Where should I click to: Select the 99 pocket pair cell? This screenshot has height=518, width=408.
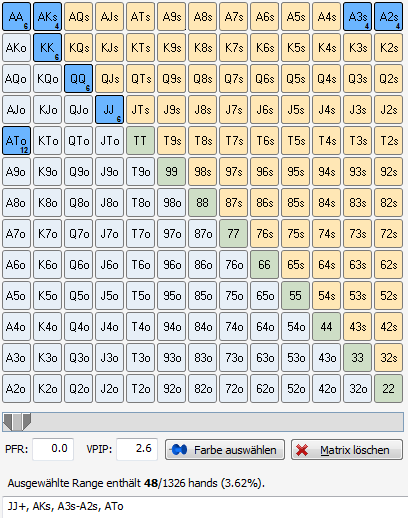(x=171, y=171)
